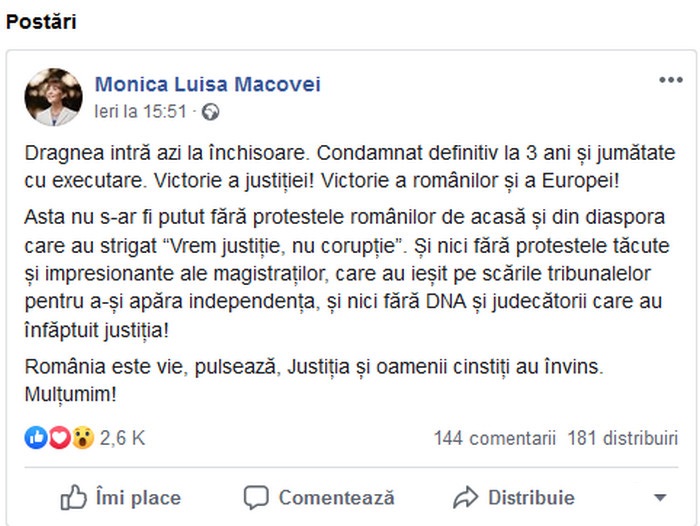The width and height of the screenshot is (700, 526).
Task: Open the post timestamp Ieri la 15:51
Action: (x=140, y=112)
